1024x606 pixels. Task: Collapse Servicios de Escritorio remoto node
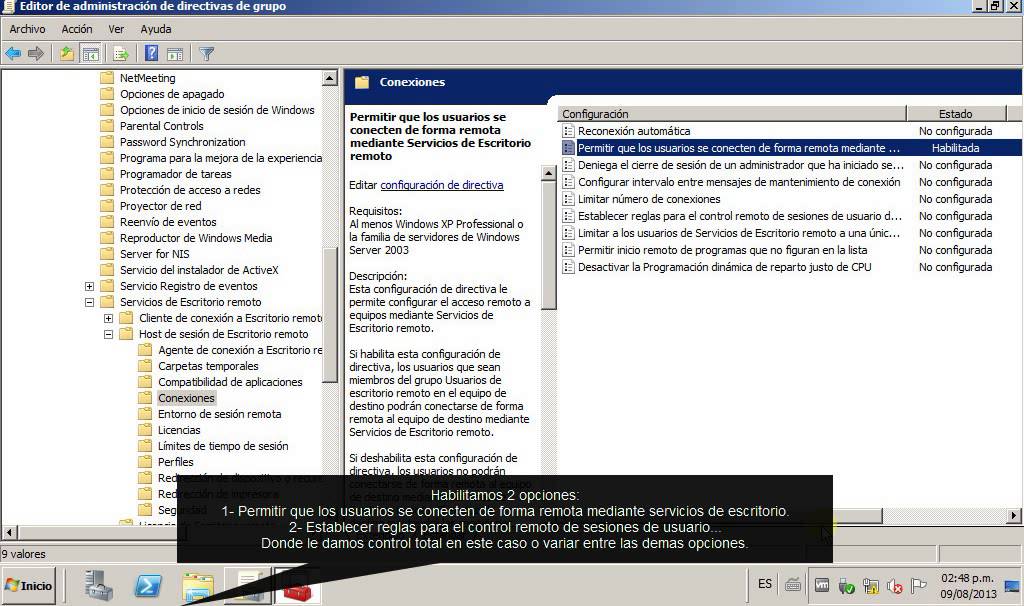point(89,302)
